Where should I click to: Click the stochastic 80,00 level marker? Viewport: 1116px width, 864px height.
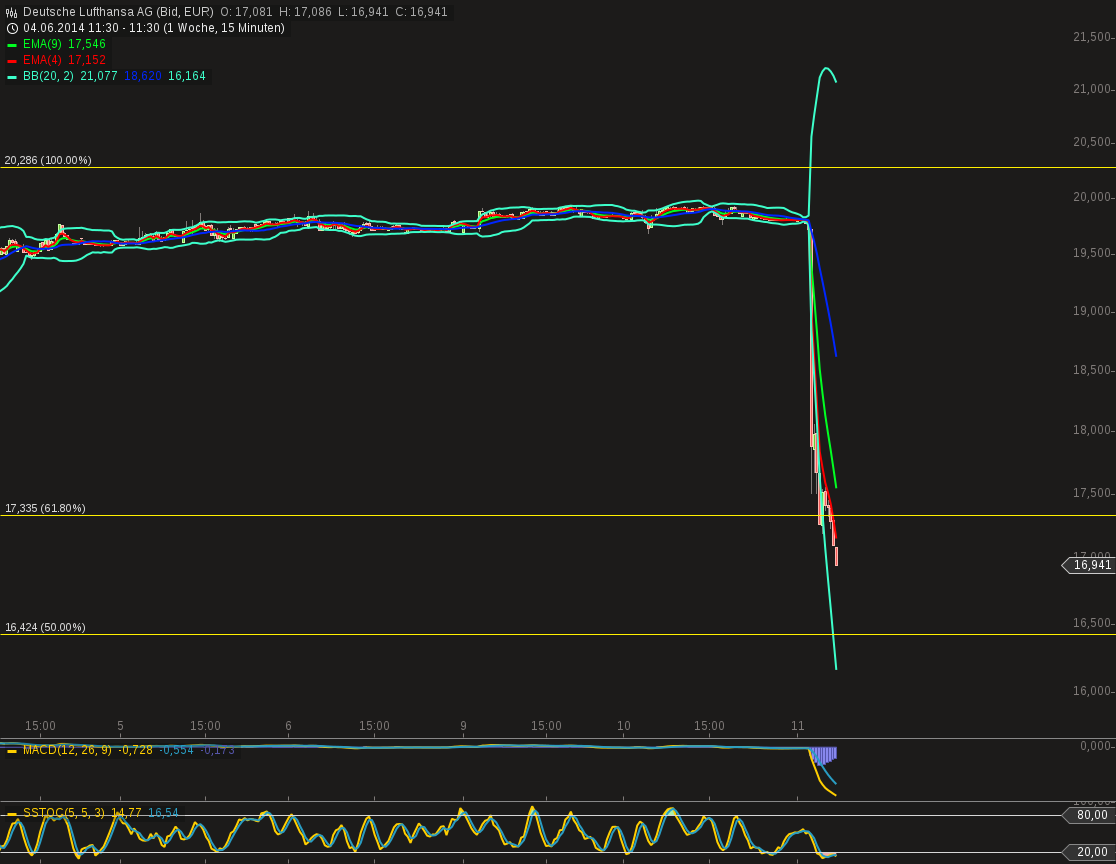pyautogui.click(x=1089, y=815)
